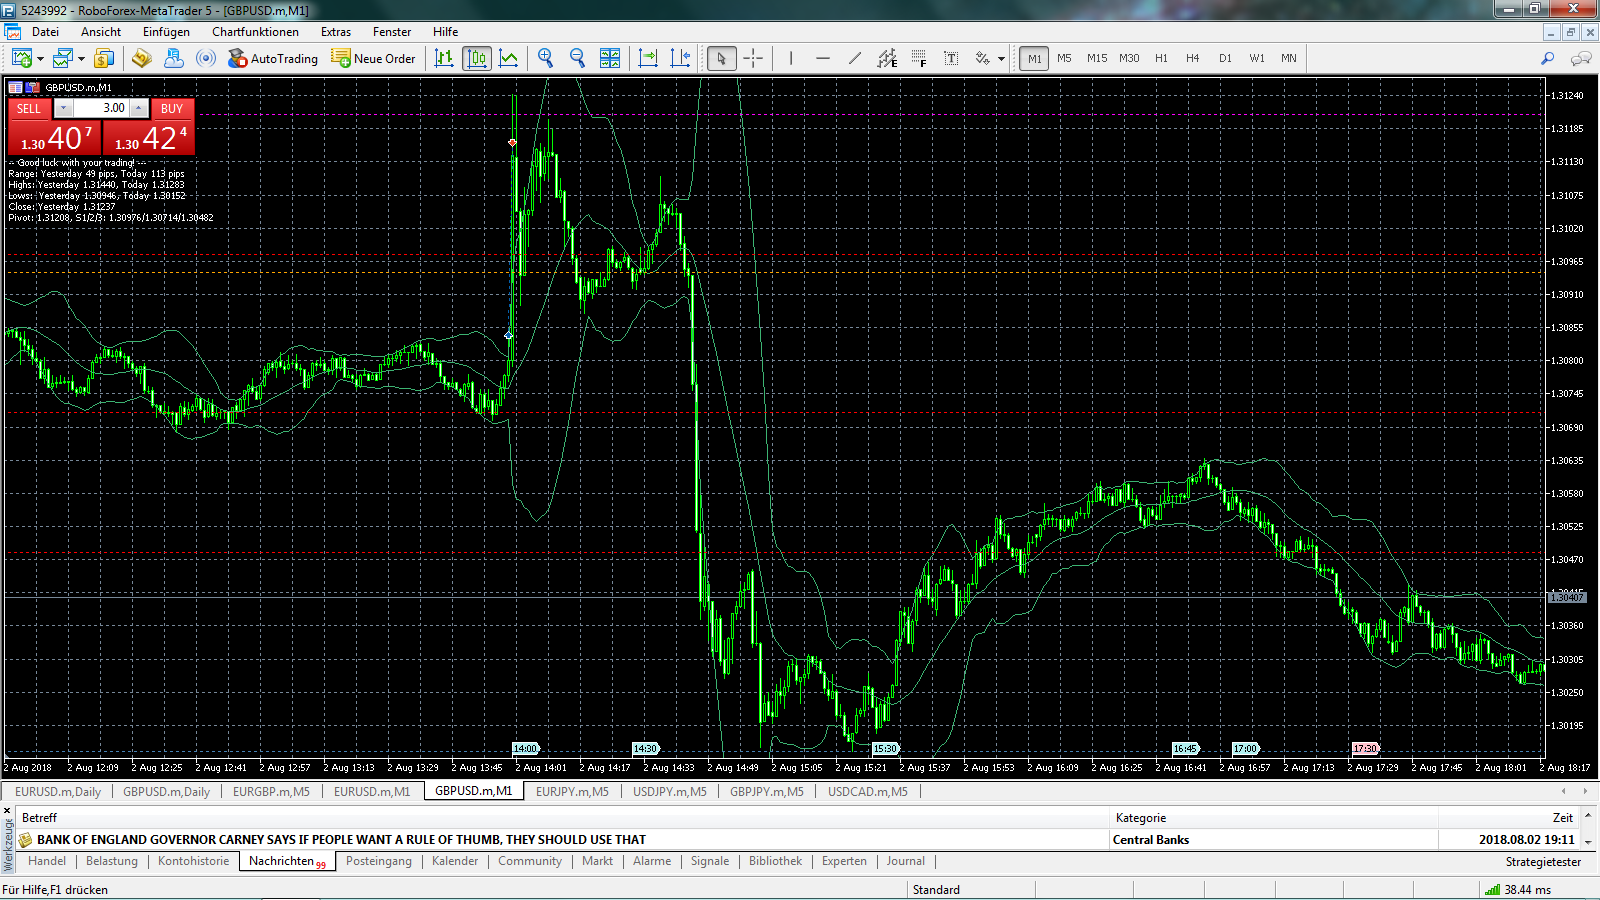The height and width of the screenshot is (900, 1600).
Task: Click the 3.00 volume input field
Action: click(102, 108)
